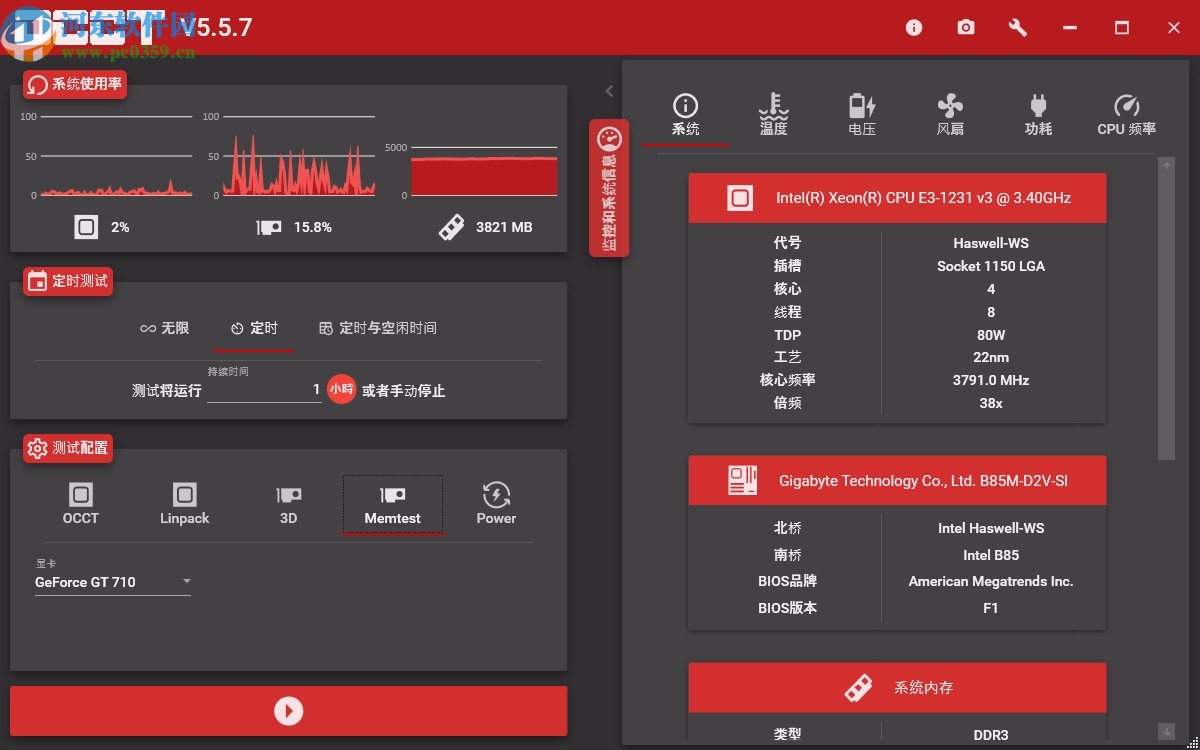Click the GPU usage icon showing 15.8%
This screenshot has width=1200, height=750.
269,227
